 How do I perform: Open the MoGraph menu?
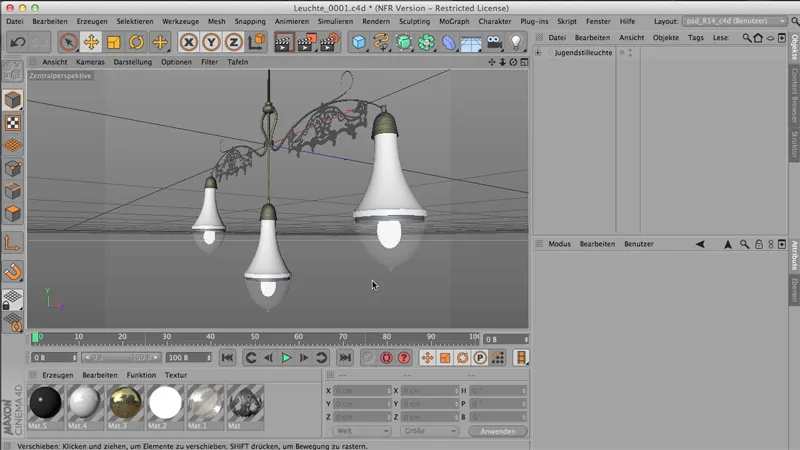tap(454, 21)
